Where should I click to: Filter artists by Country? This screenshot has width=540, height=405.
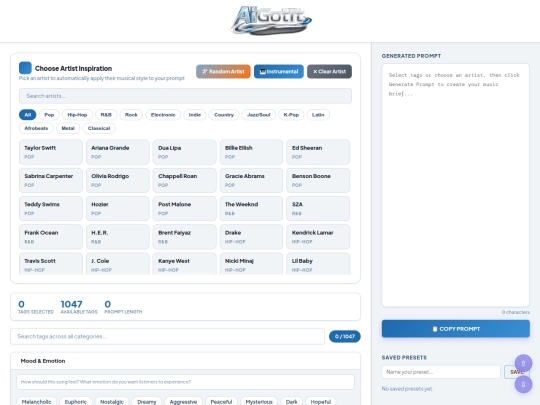click(224, 115)
